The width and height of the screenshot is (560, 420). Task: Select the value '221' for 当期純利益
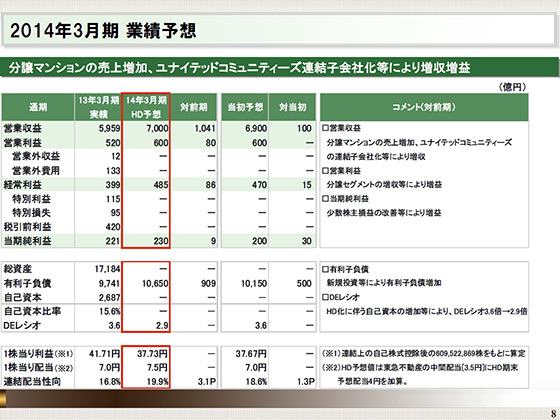point(112,241)
